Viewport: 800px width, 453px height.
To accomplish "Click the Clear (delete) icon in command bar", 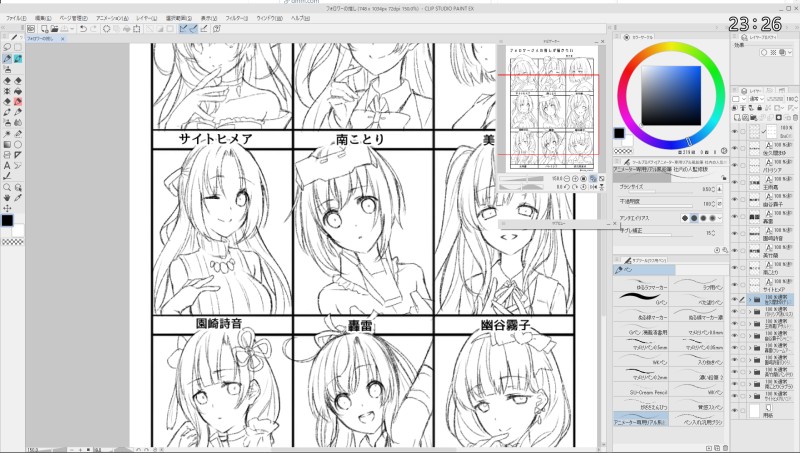I will point(107,29).
